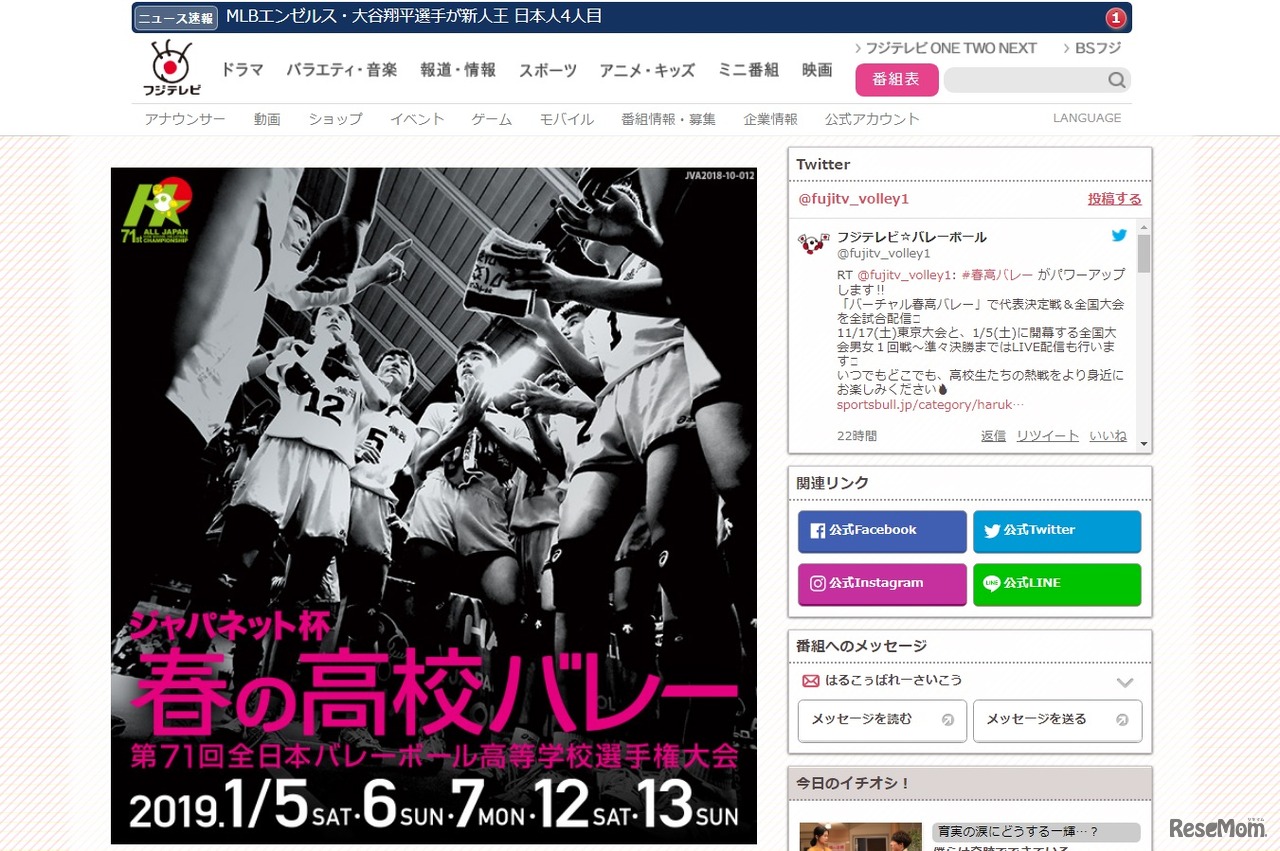Click the 返信 link under tweet

tap(993, 436)
